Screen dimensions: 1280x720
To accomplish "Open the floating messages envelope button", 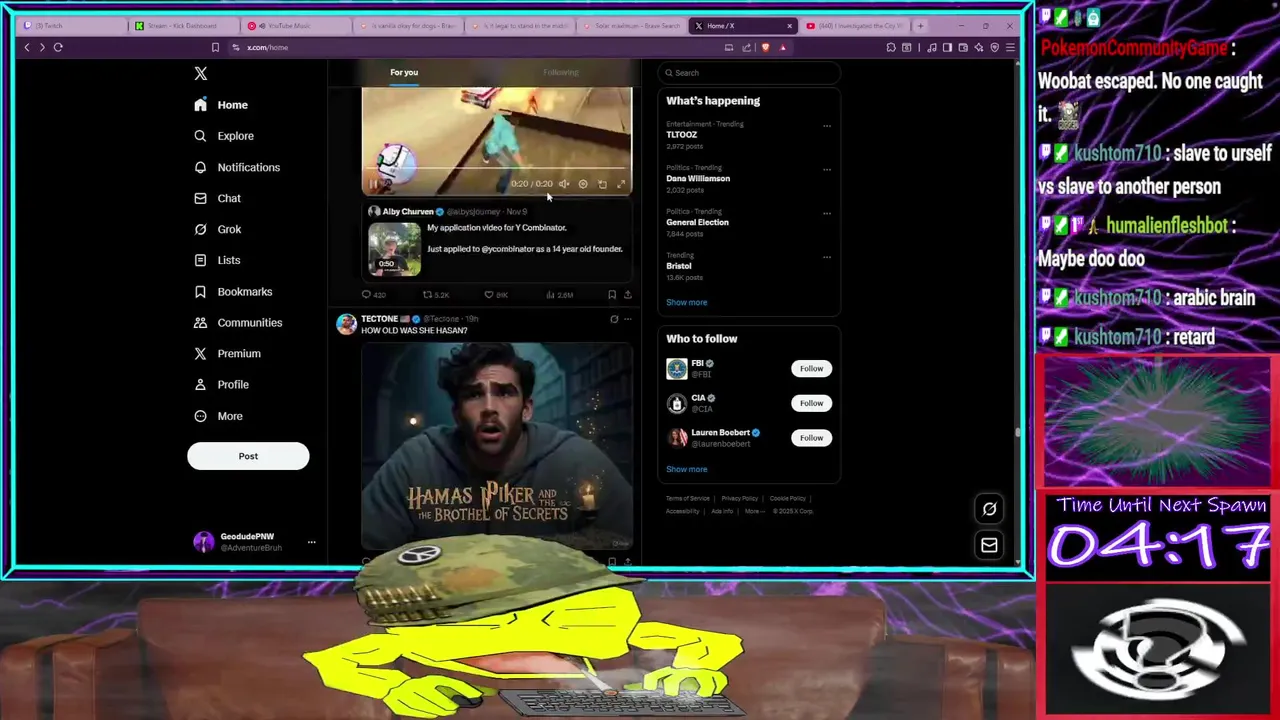I will click(x=989, y=545).
